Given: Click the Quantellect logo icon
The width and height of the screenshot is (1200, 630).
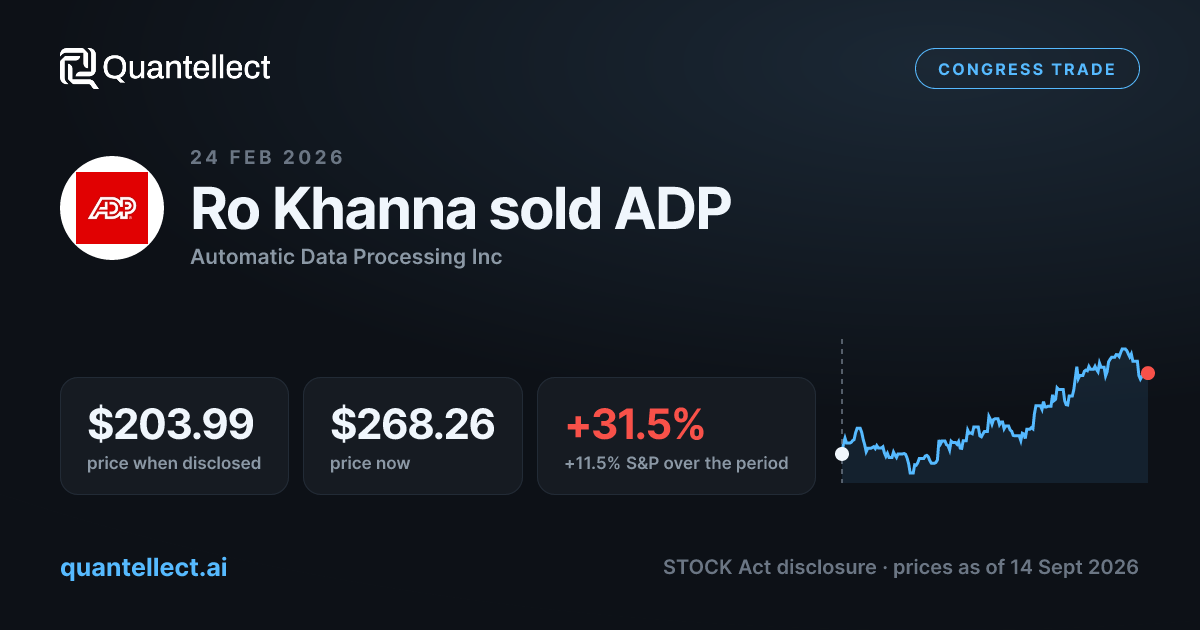Looking at the screenshot, I should pyautogui.click(x=79, y=68).
